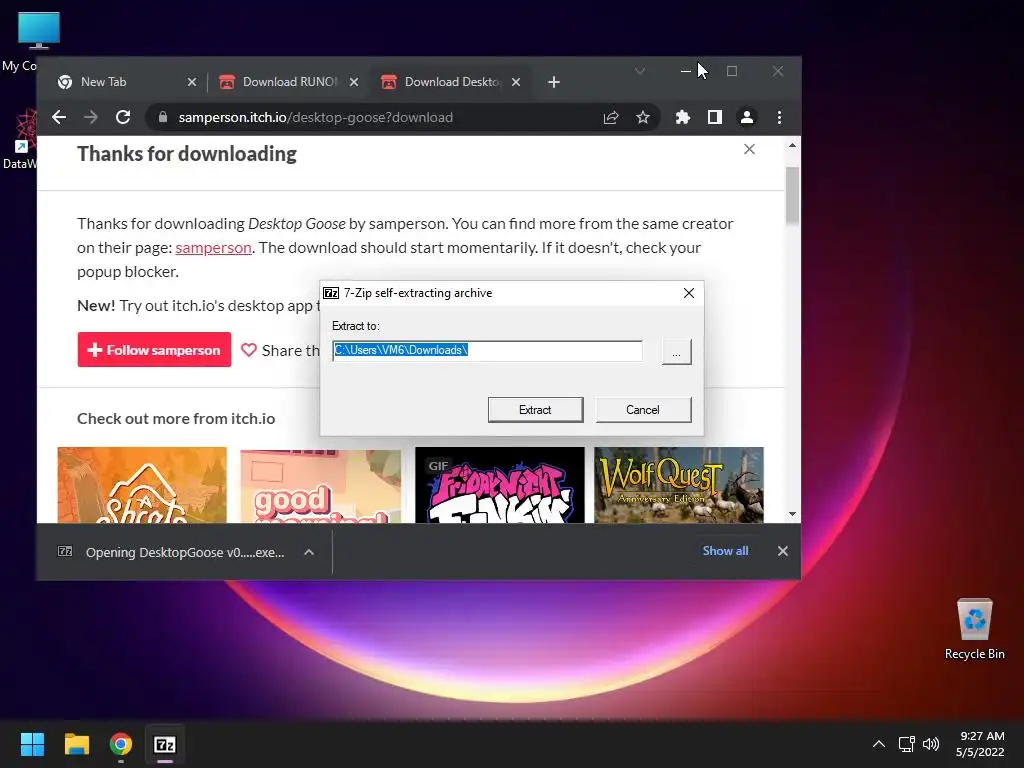Open Chrome profile avatar
Viewport: 1024px width, 768px height.
(746, 118)
